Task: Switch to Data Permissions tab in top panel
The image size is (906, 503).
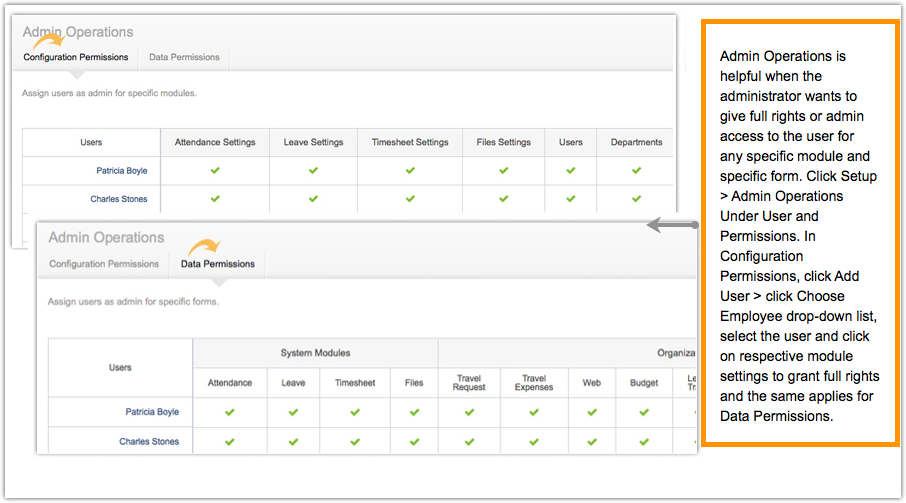Action: coord(184,57)
